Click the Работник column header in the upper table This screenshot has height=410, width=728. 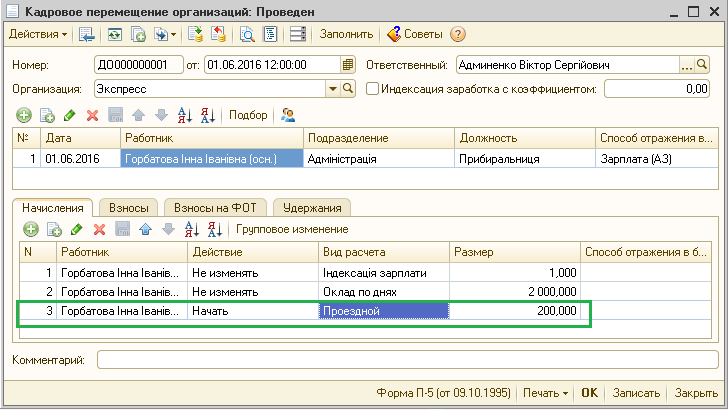coord(211,138)
